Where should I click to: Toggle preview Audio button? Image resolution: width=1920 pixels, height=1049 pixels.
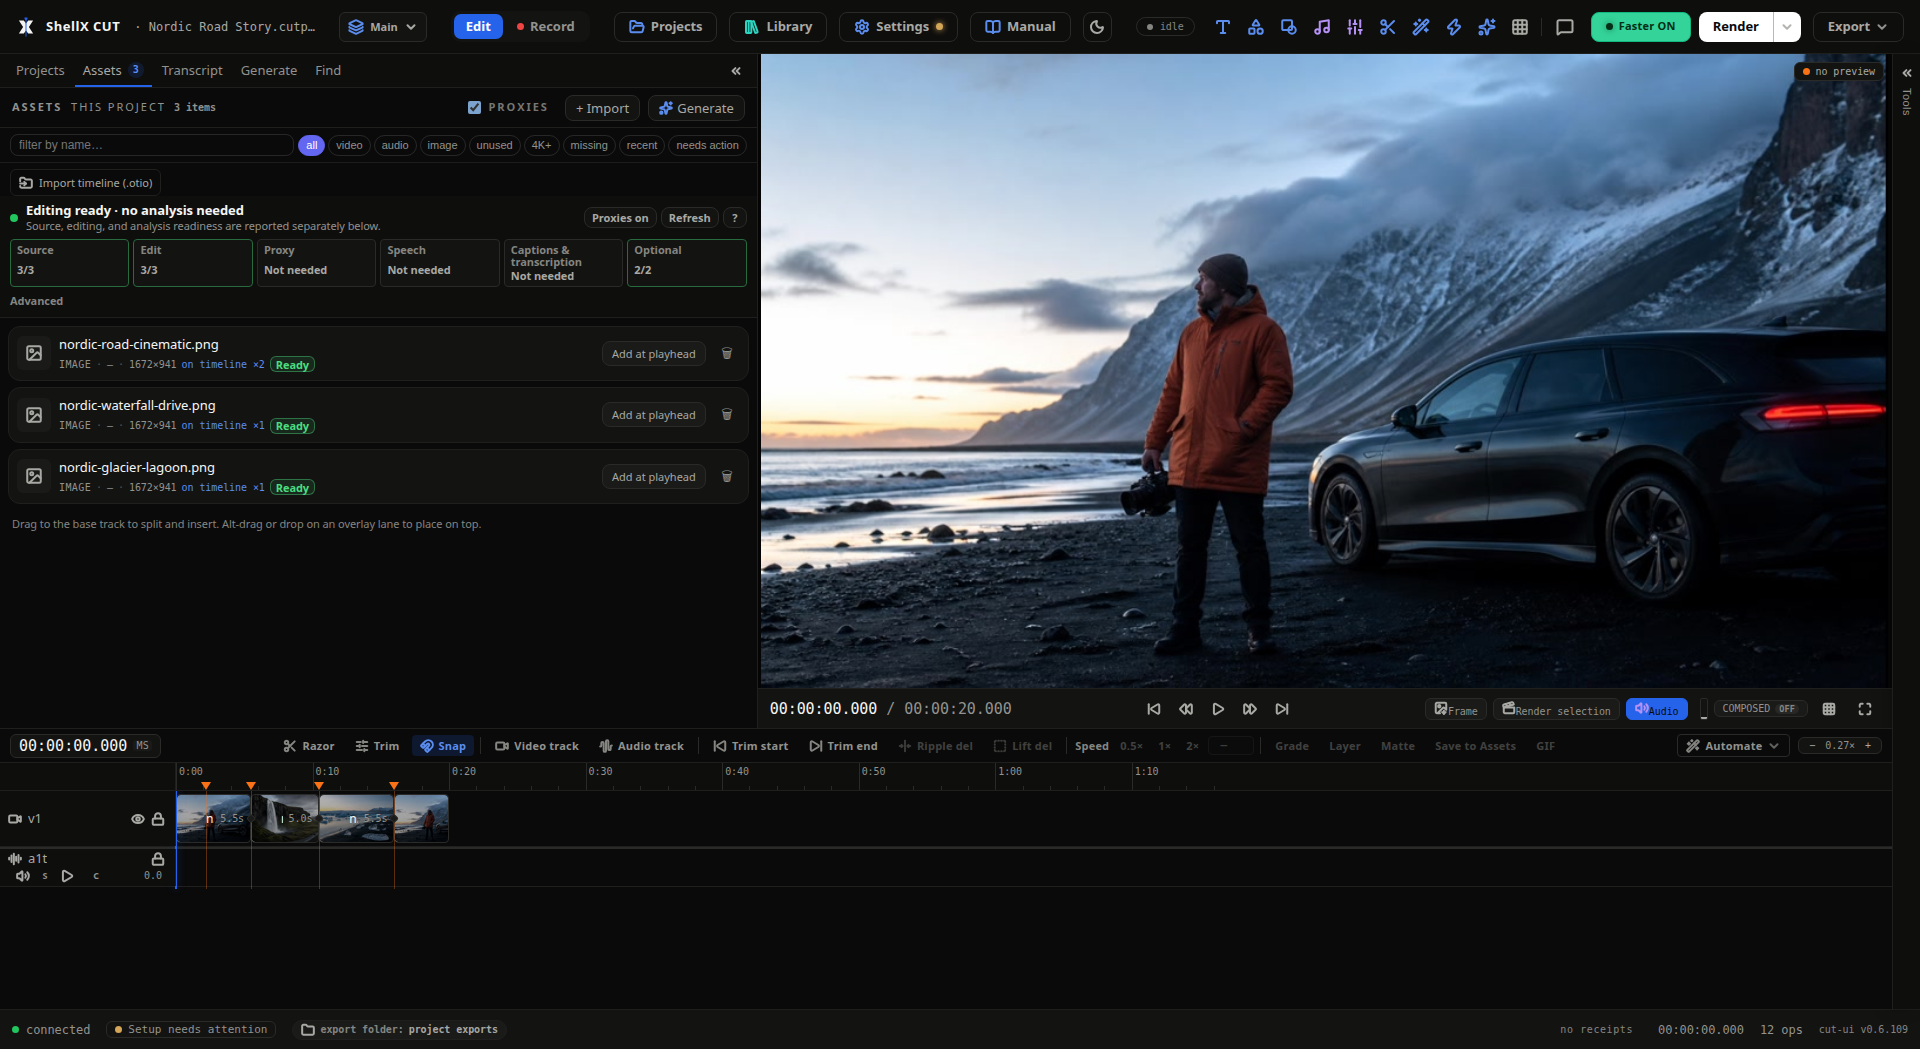pyautogui.click(x=1656, y=709)
